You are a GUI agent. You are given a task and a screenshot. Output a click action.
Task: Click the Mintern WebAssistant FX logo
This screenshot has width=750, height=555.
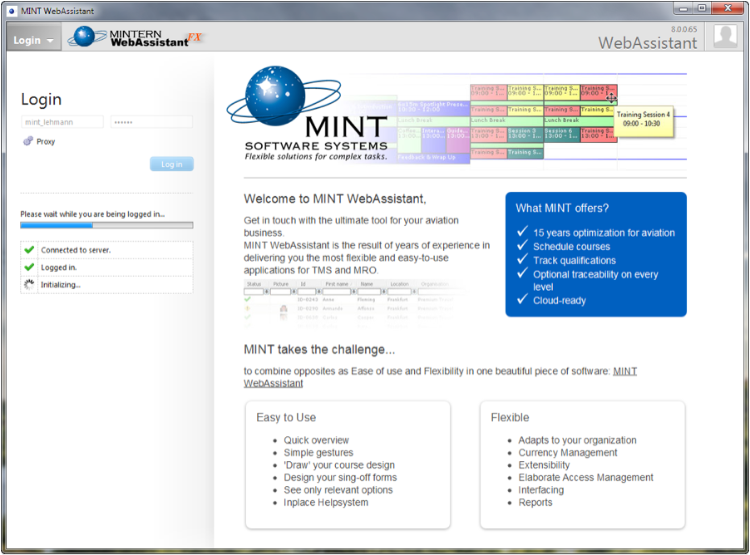tap(134, 37)
